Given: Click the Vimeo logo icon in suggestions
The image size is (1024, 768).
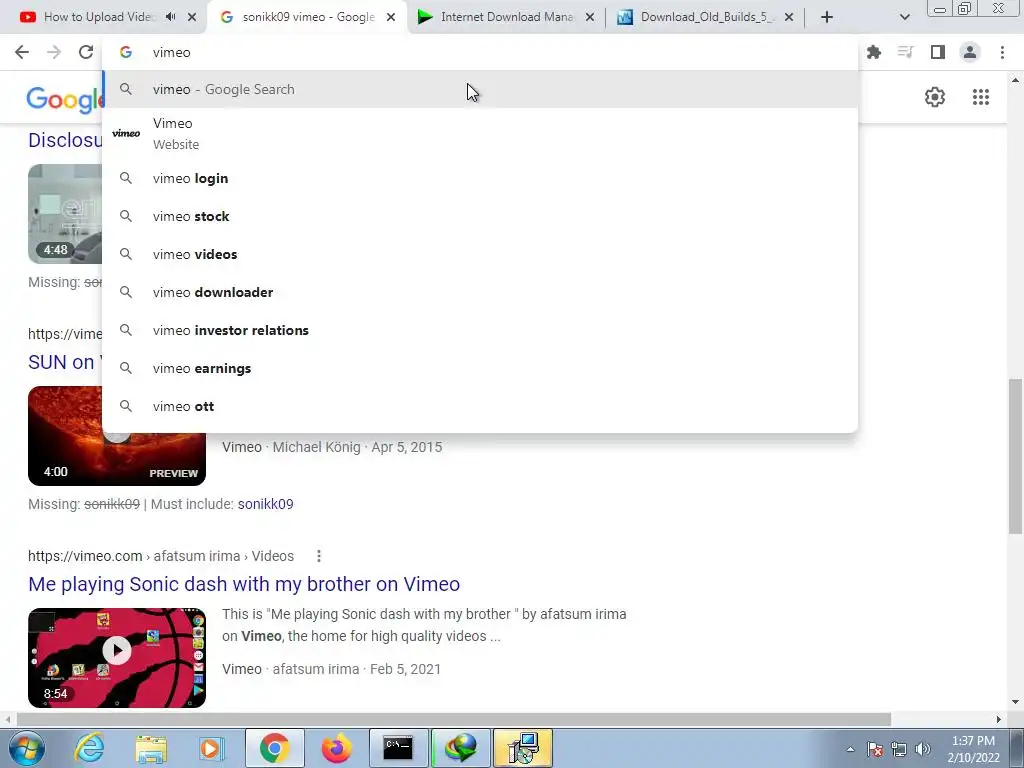Looking at the screenshot, I should click(x=126, y=133).
